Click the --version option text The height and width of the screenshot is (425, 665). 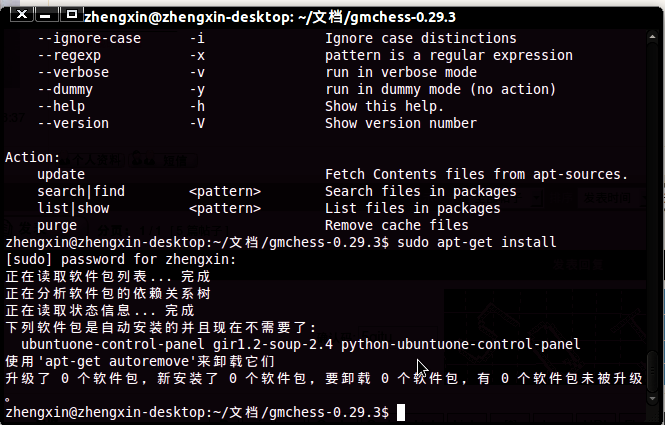73,123
